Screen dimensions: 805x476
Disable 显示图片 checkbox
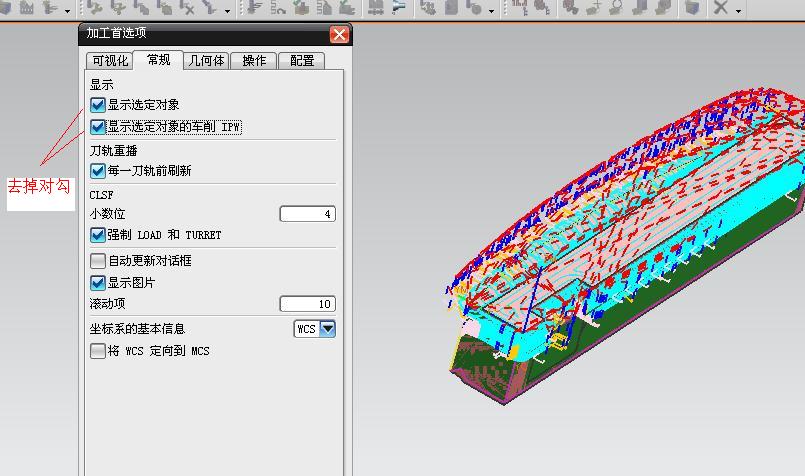(98, 283)
